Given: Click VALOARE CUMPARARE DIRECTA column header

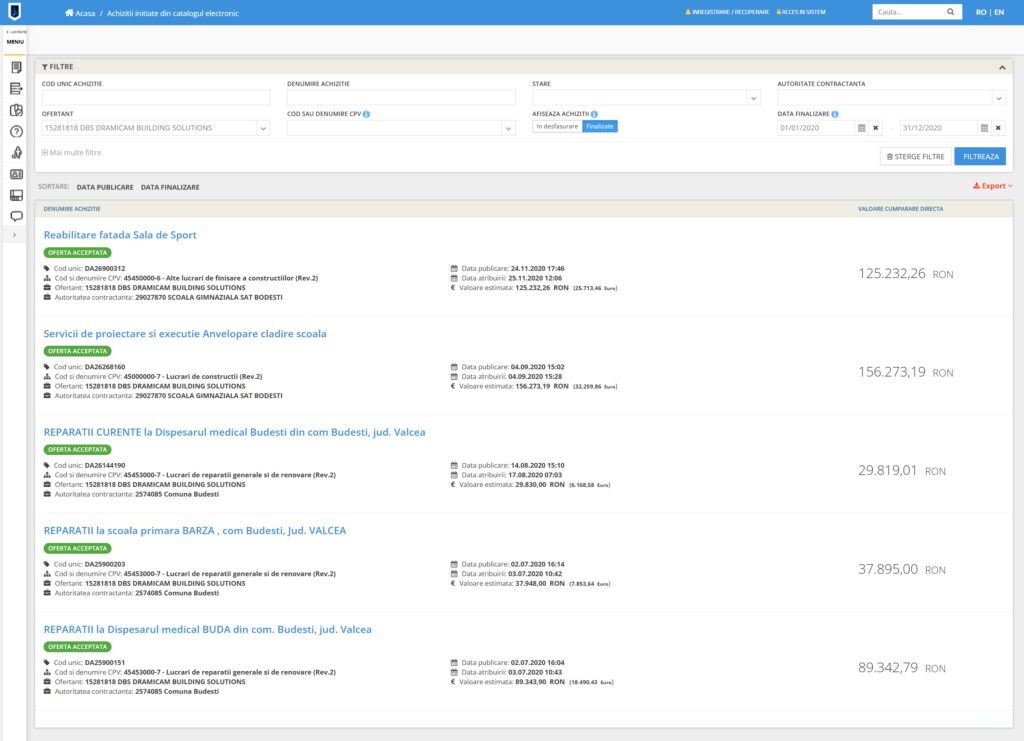Looking at the screenshot, I should tap(901, 209).
